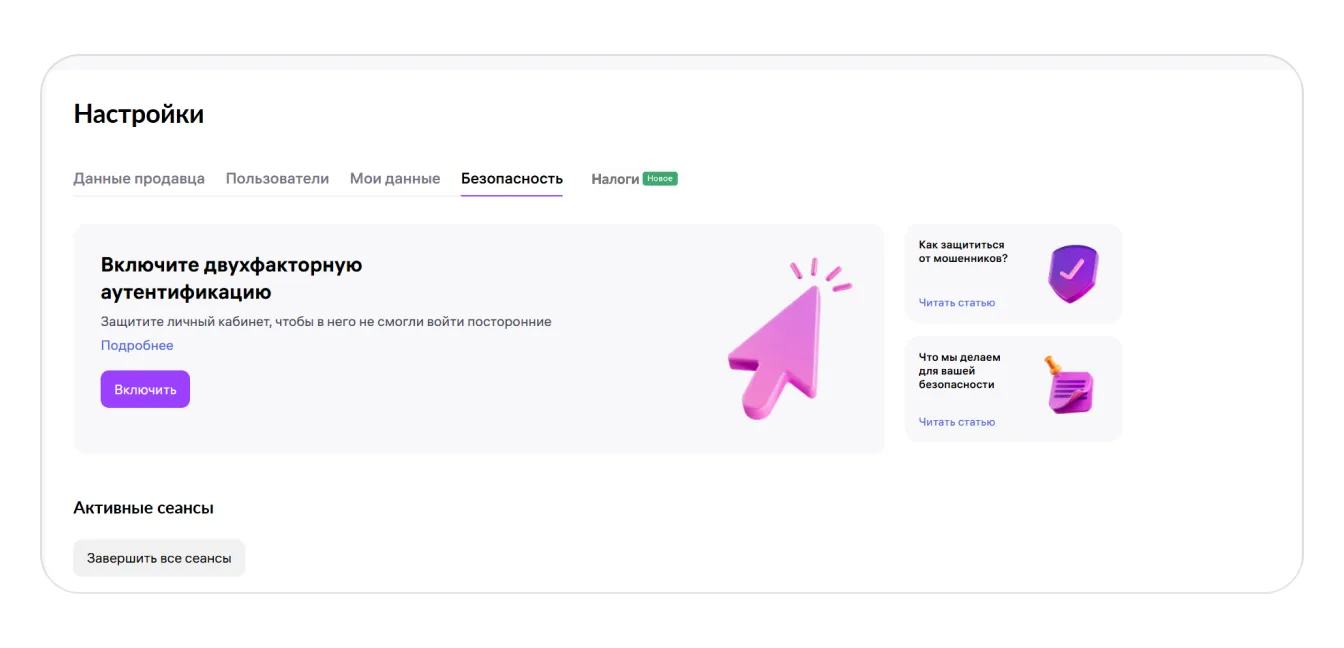Open the Пользователи tab
The image size is (1344, 648).
277,179
